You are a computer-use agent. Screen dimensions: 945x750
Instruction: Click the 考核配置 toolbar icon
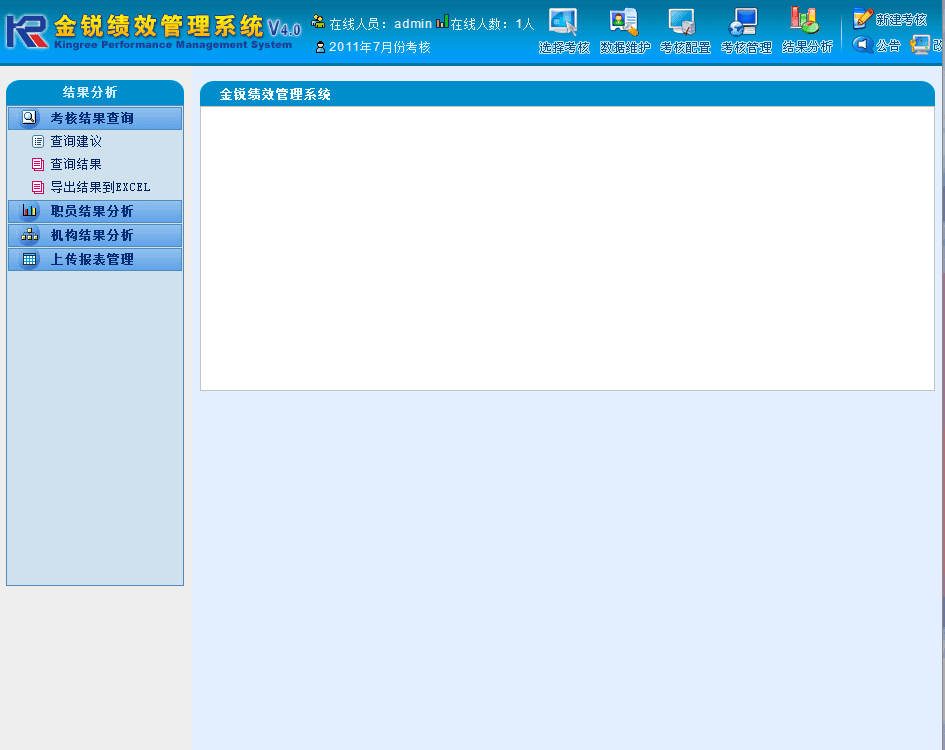coord(683,22)
